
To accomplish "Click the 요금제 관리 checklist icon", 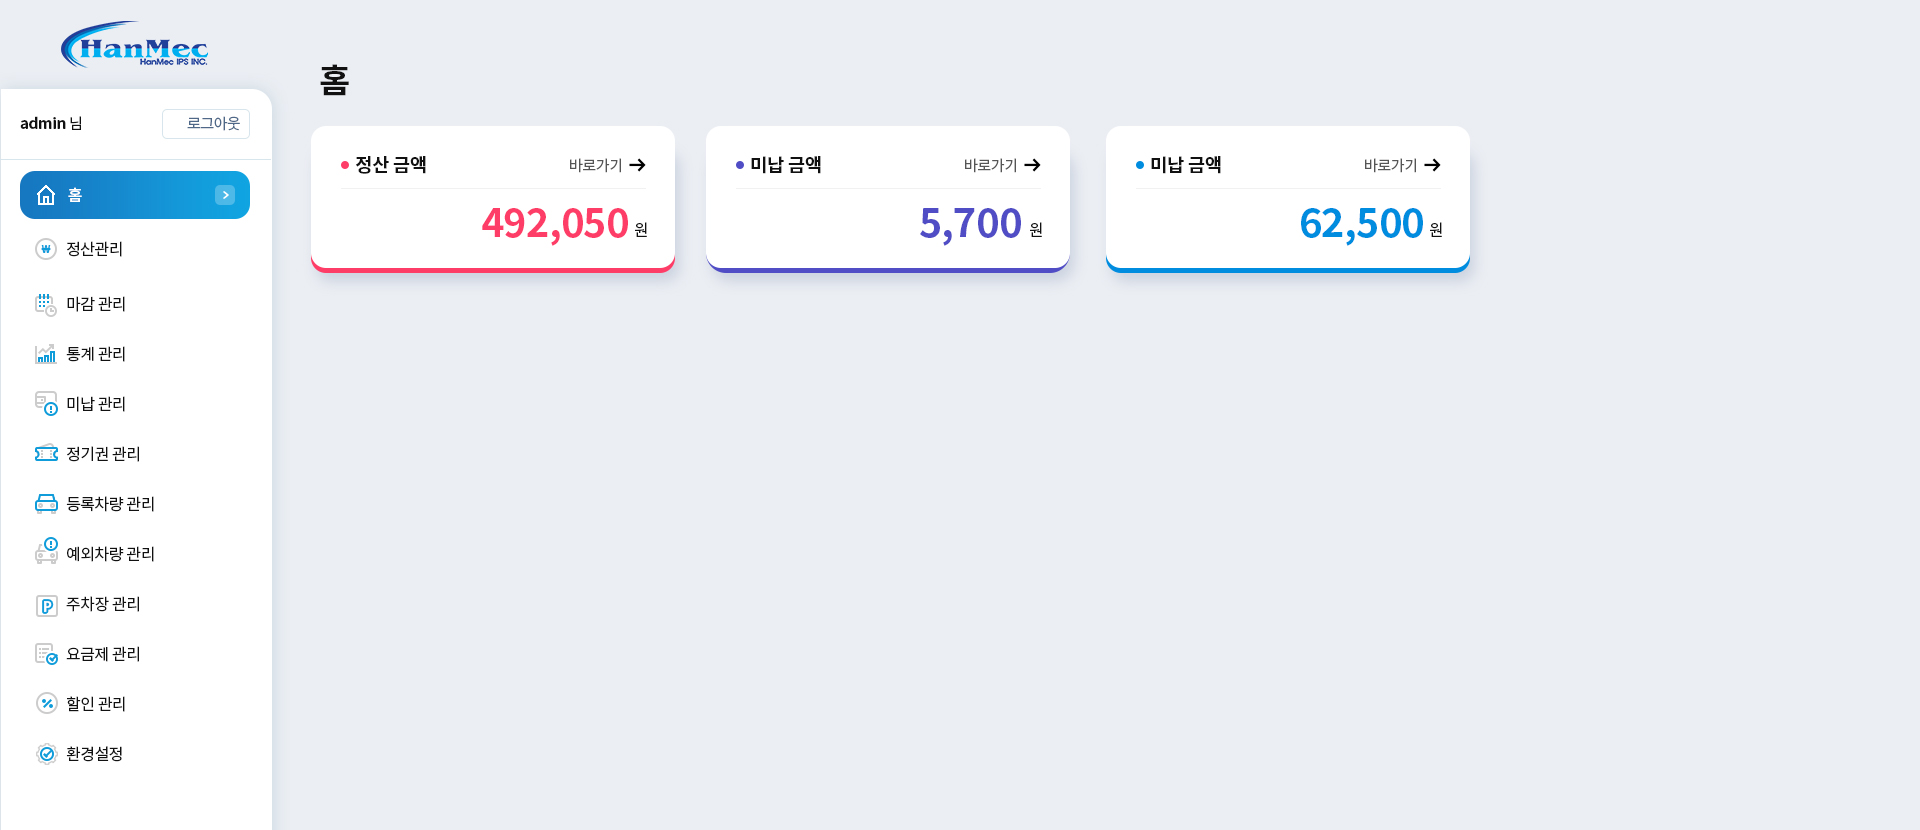I will click(x=47, y=654).
